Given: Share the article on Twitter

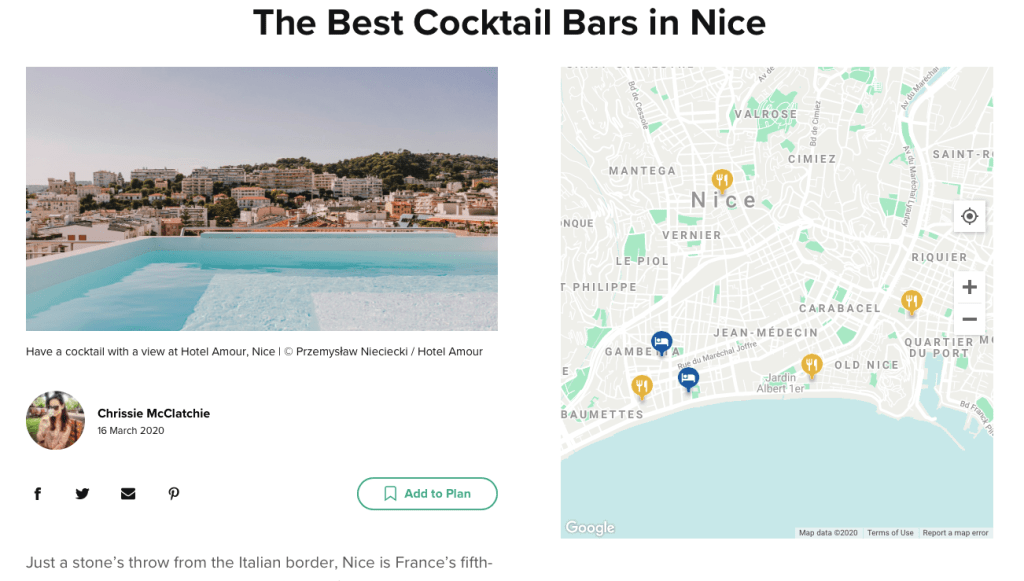Looking at the screenshot, I should pyautogui.click(x=82, y=493).
